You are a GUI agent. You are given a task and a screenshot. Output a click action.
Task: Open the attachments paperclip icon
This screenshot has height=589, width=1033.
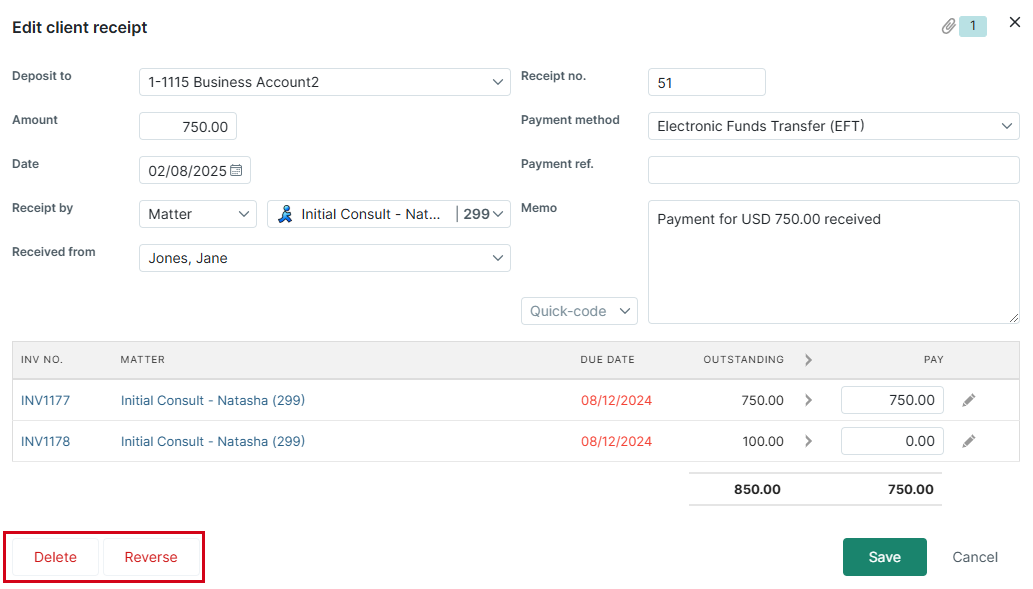[x=948, y=26]
